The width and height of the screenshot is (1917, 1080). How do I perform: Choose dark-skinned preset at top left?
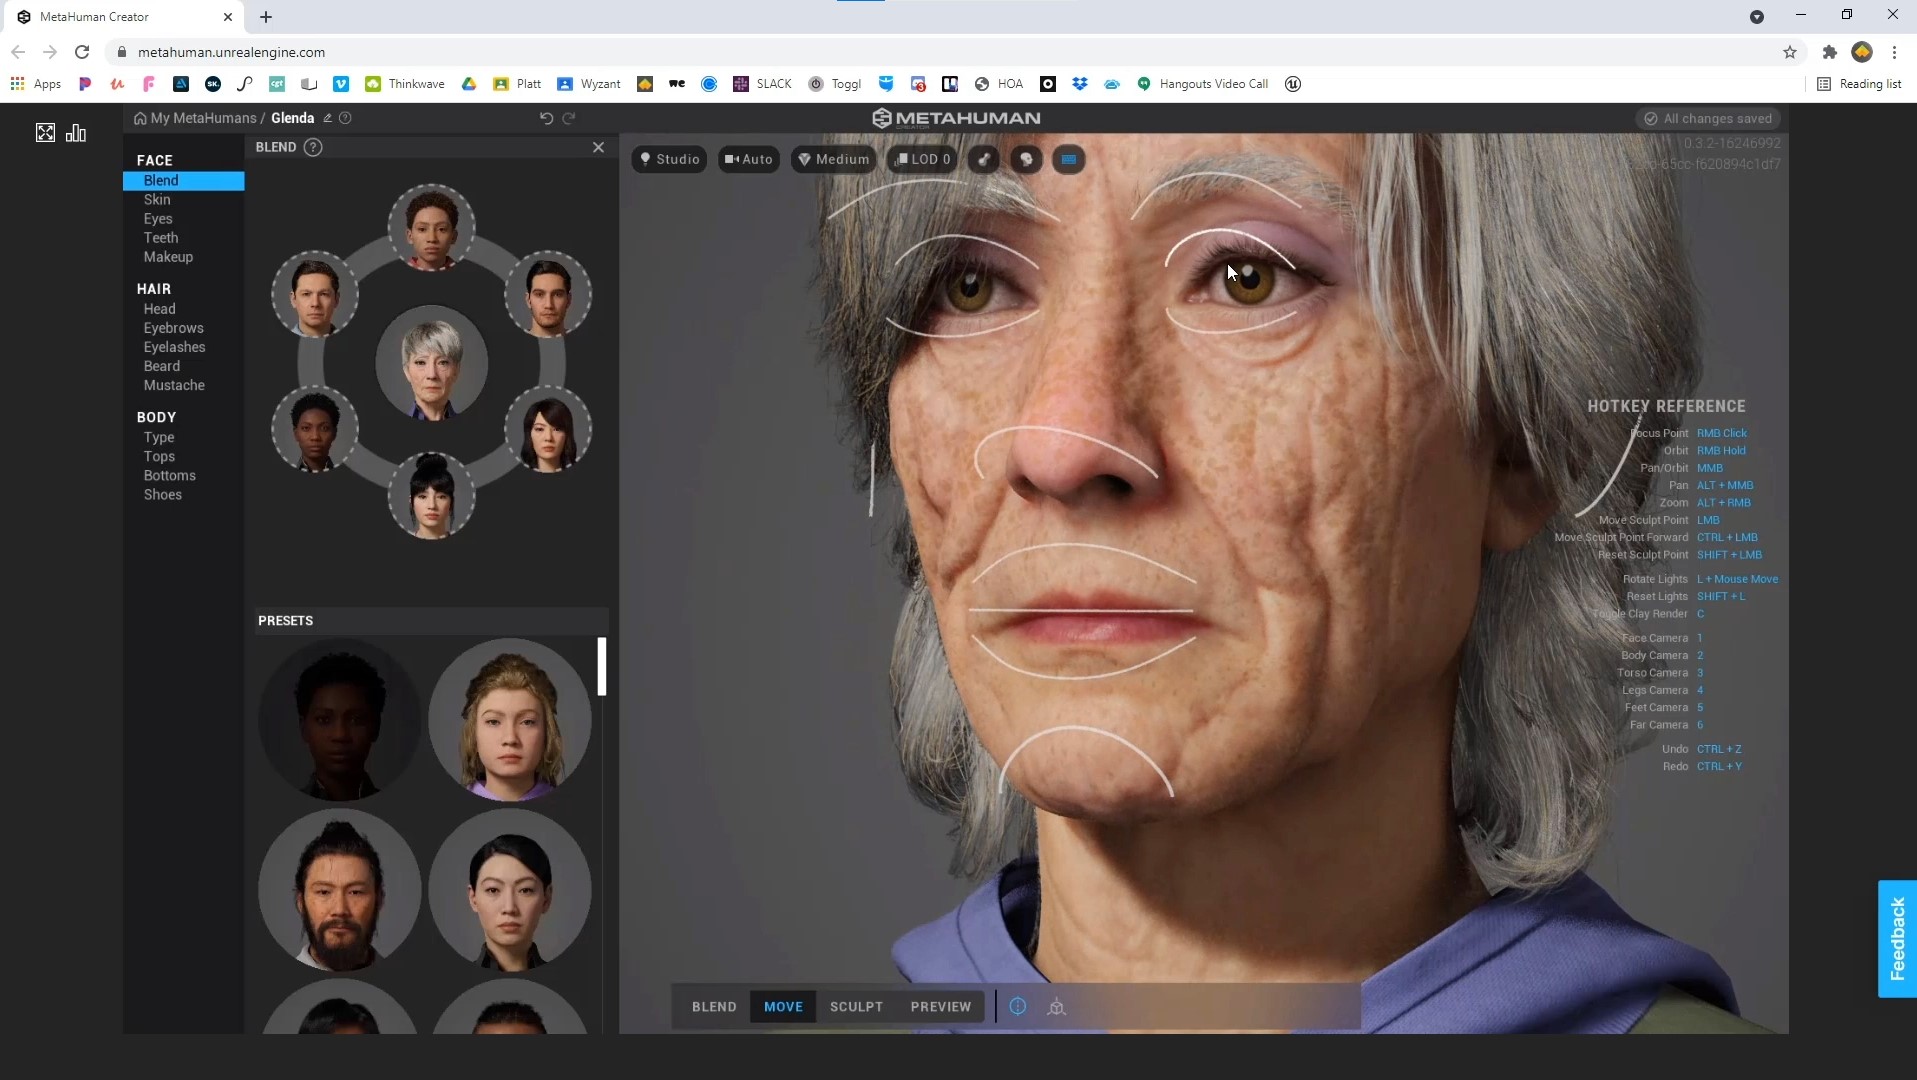click(339, 719)
